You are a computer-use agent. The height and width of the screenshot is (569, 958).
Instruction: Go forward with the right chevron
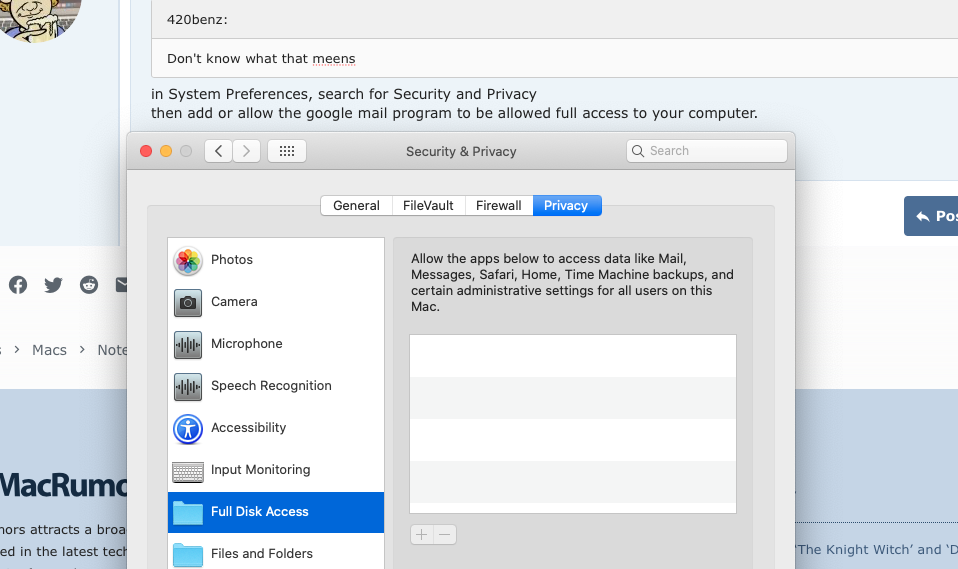[247, 151]
